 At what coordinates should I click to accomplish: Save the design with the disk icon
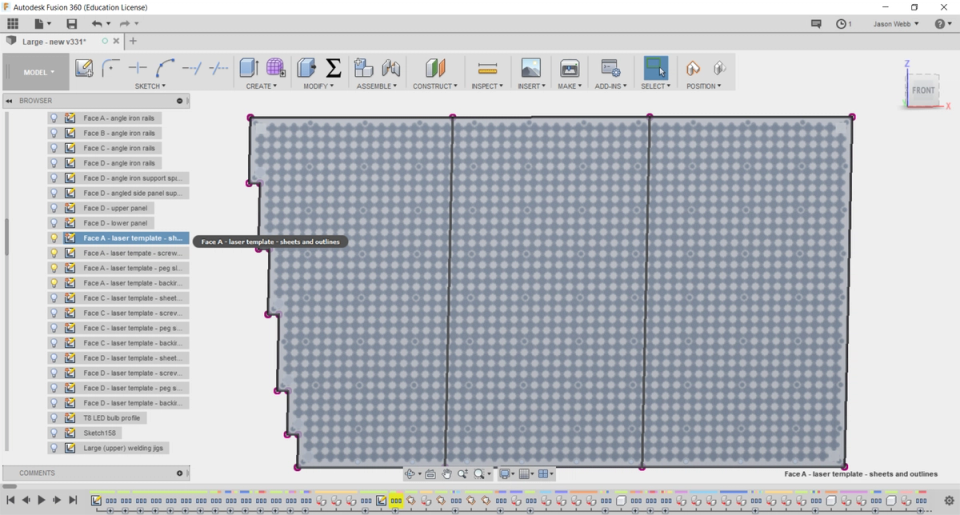point(72,23)
